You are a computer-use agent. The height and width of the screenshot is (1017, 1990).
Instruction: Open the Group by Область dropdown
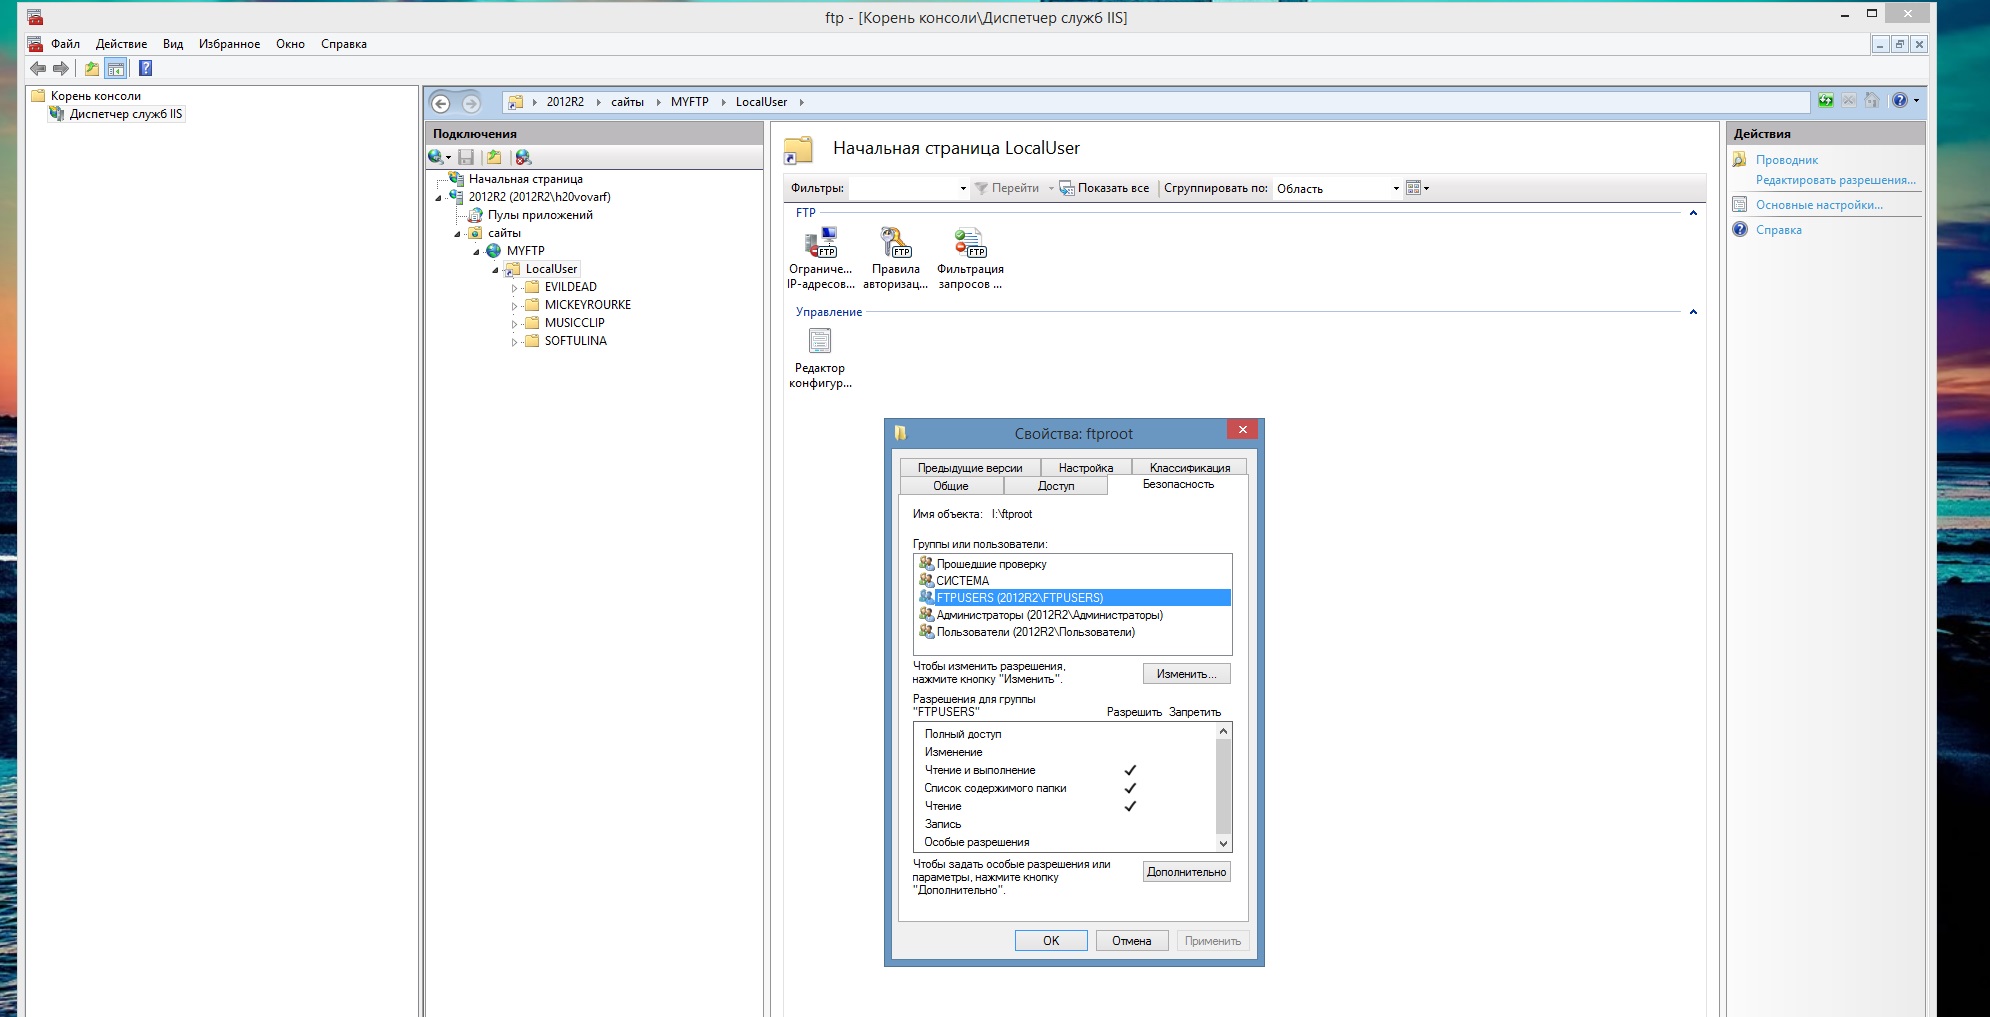click(1396, 189)
